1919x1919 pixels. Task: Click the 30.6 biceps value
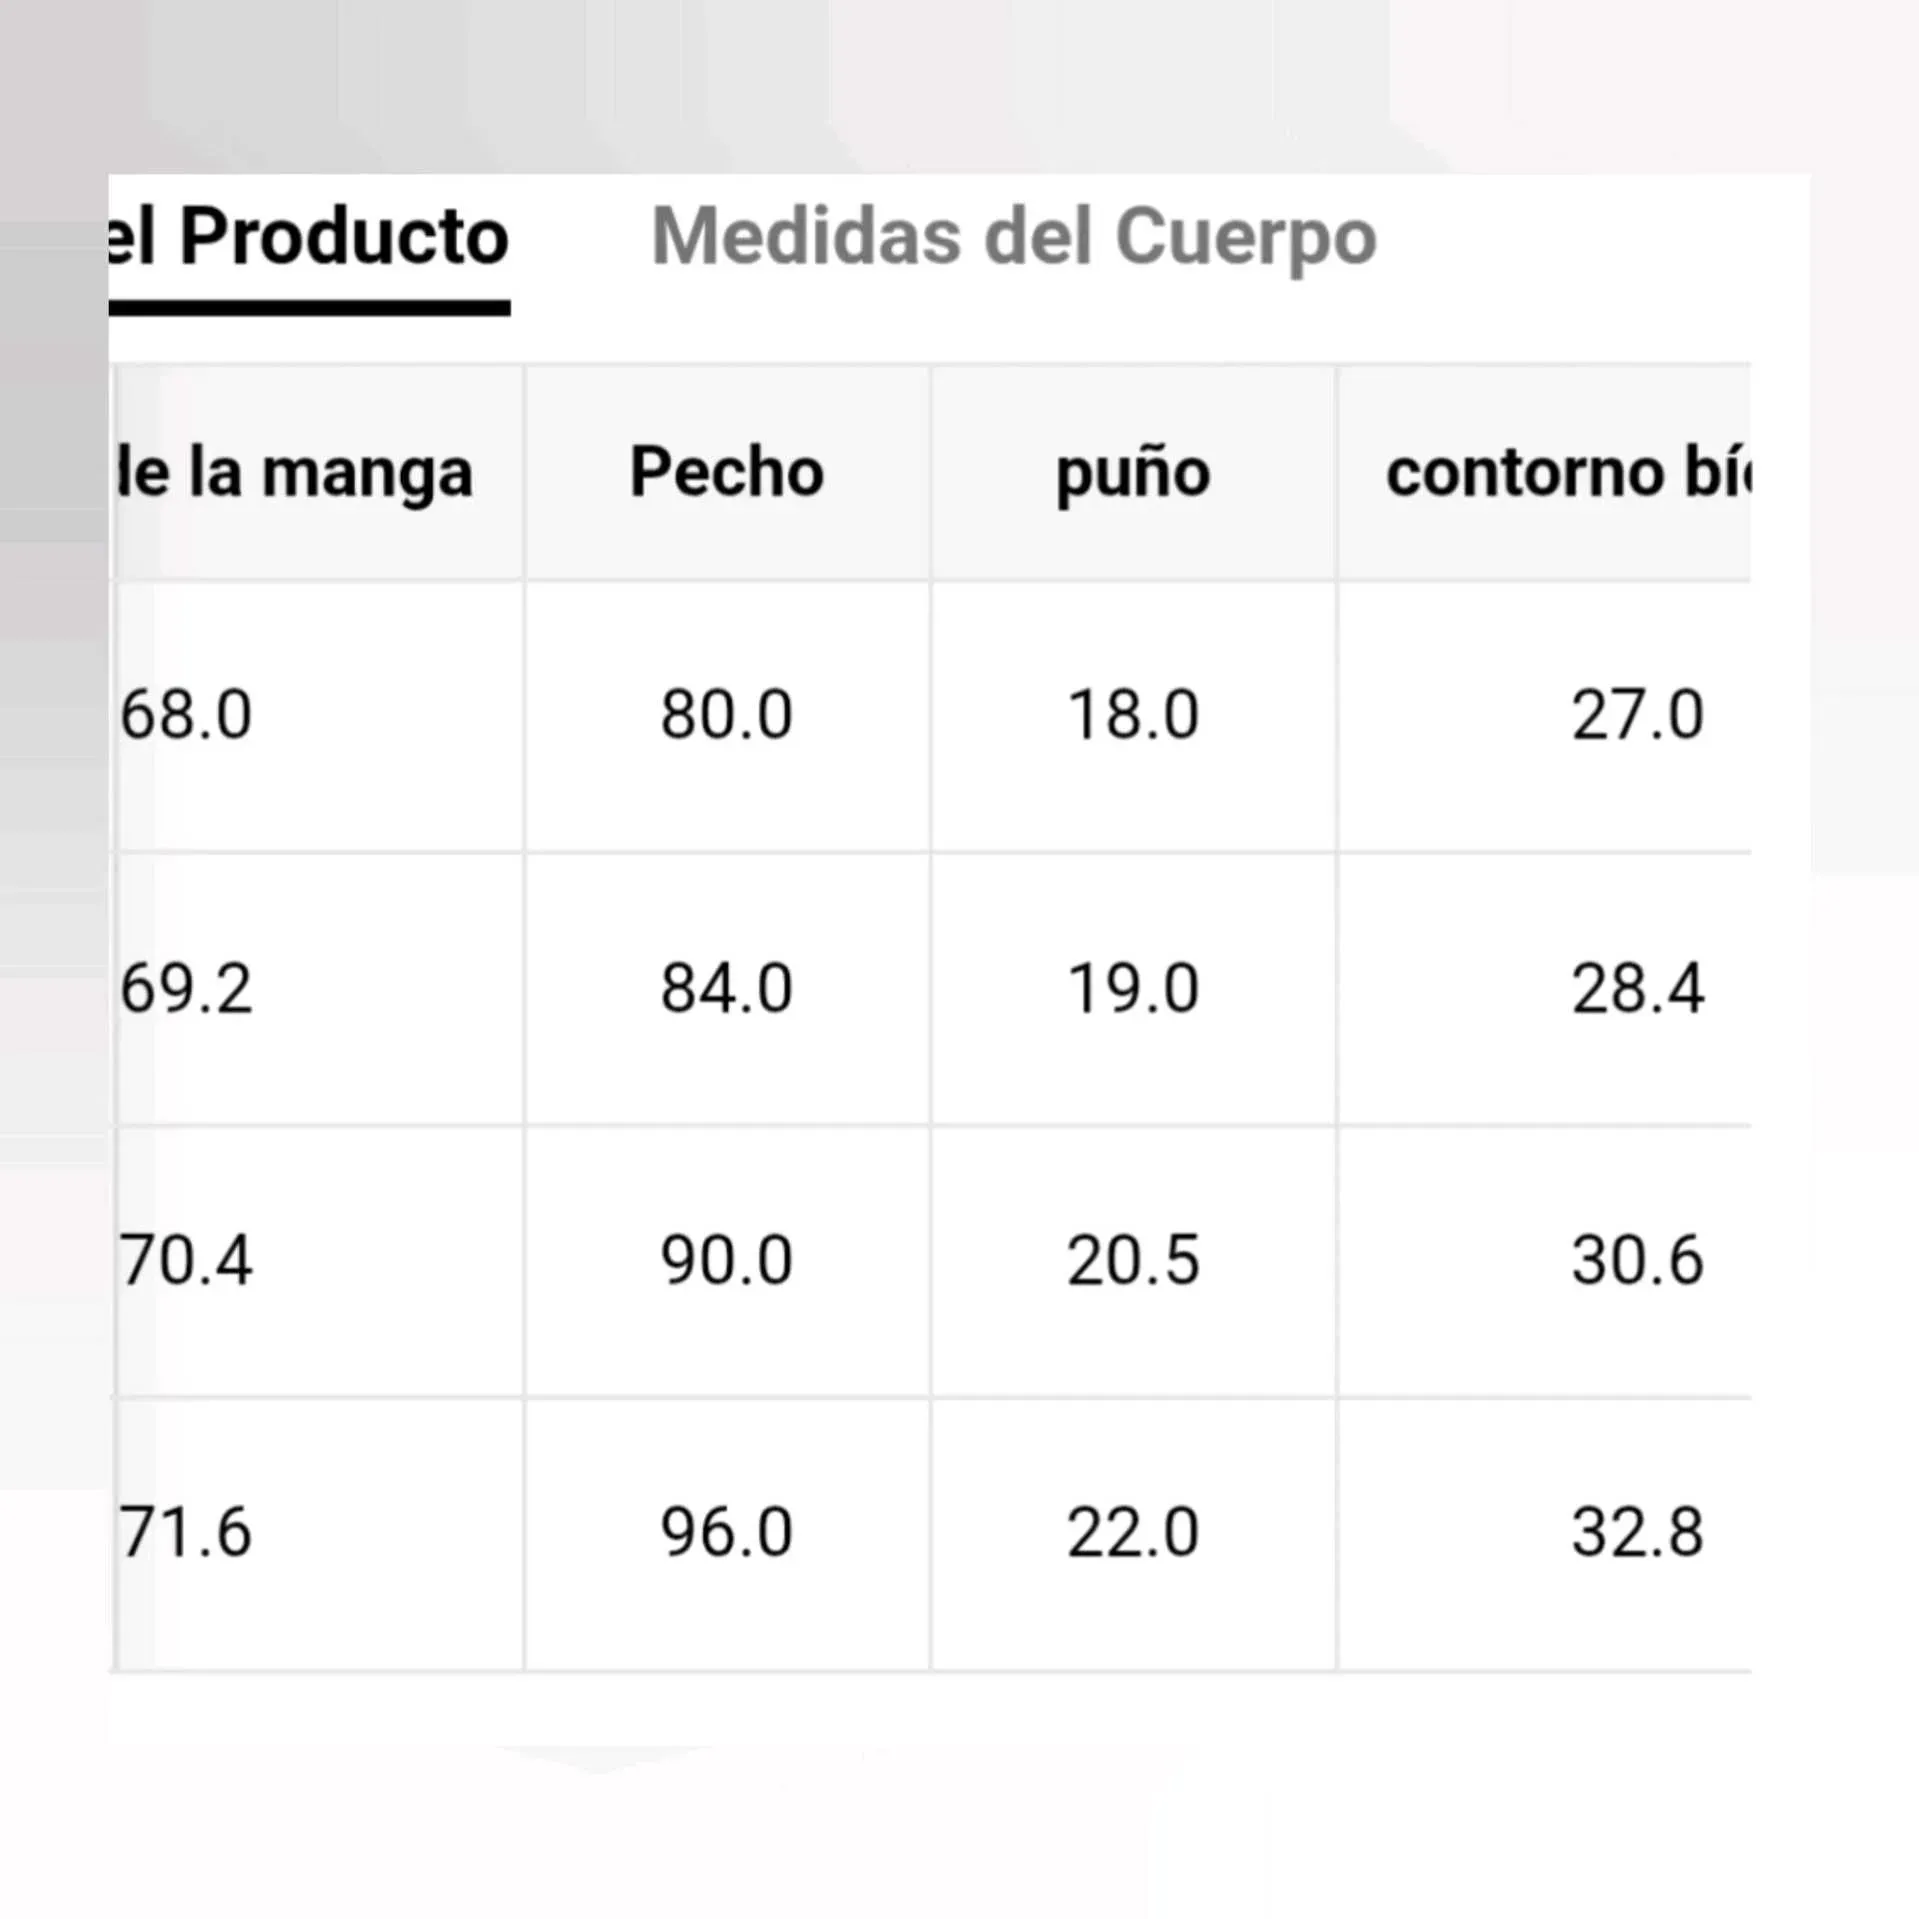click(x=1637, y=1260)
